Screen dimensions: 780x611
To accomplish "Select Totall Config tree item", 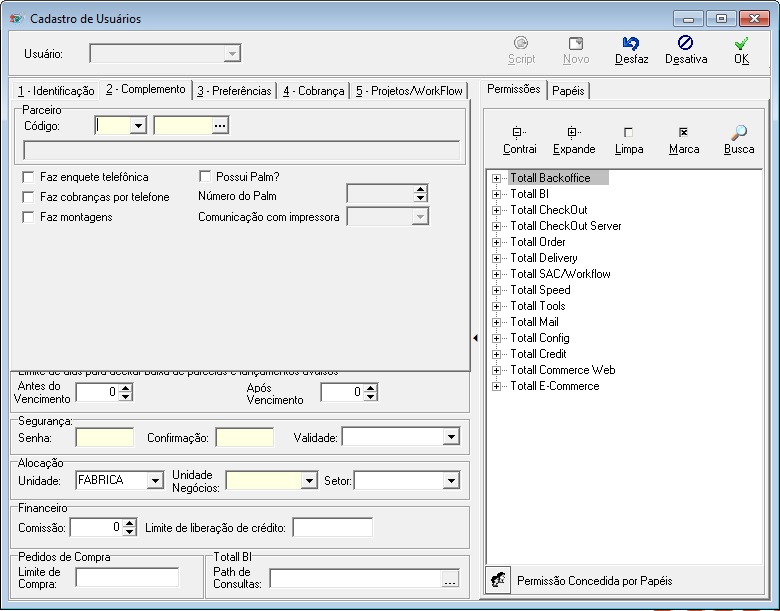I will point(540,338).
